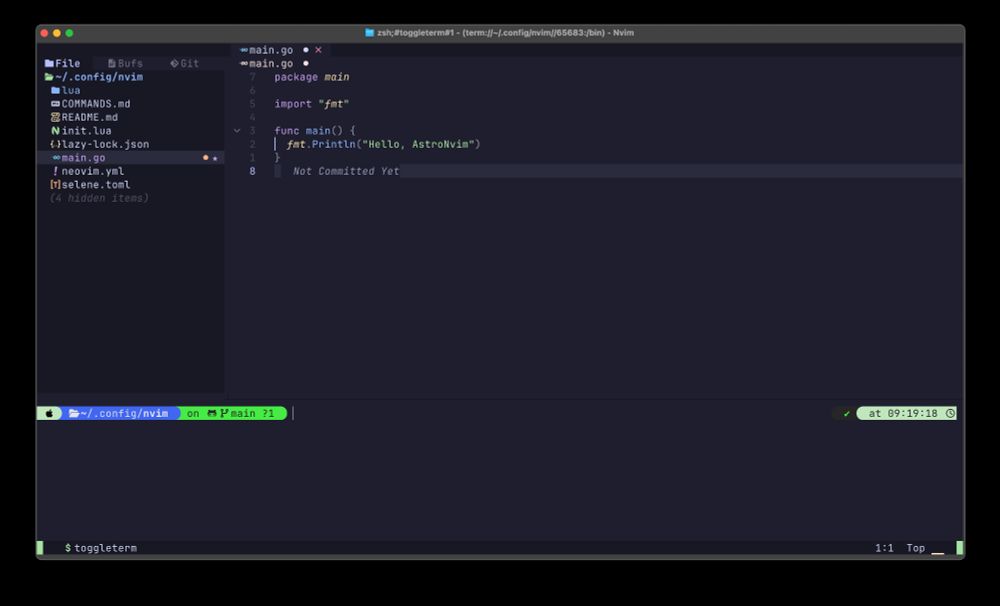Click the Neovim icon beside init.lua
1000x606 pixels.
(x=55, y=130)
